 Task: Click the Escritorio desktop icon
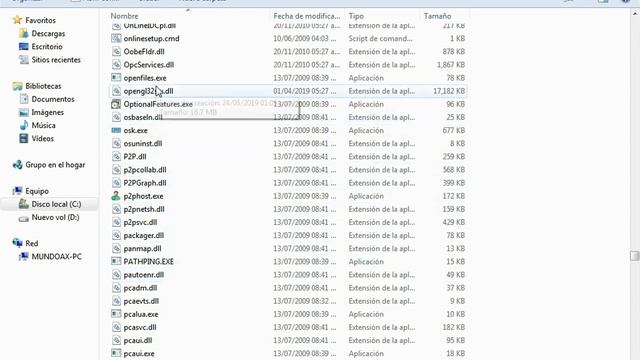click(x=24, y=47)
